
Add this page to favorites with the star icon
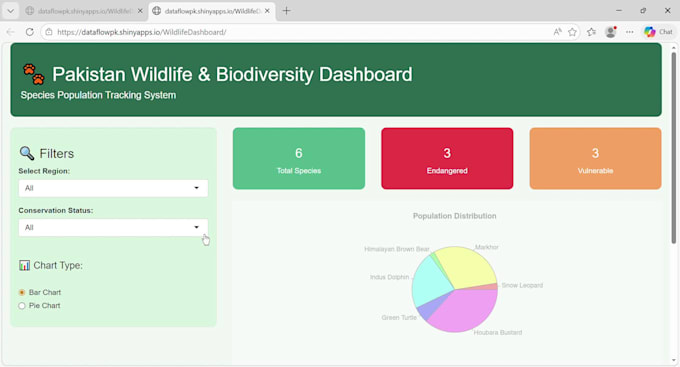tap(572, 32)
